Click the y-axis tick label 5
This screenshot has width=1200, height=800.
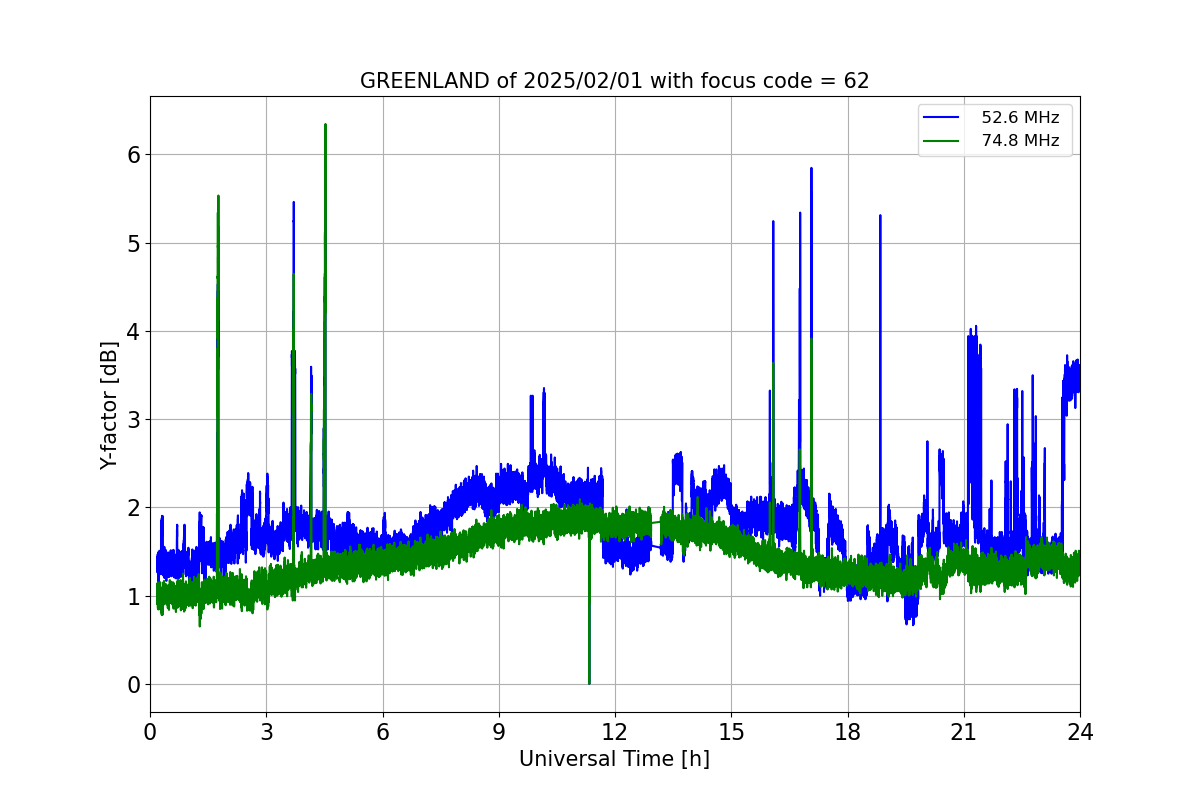(x=133, y=244)
